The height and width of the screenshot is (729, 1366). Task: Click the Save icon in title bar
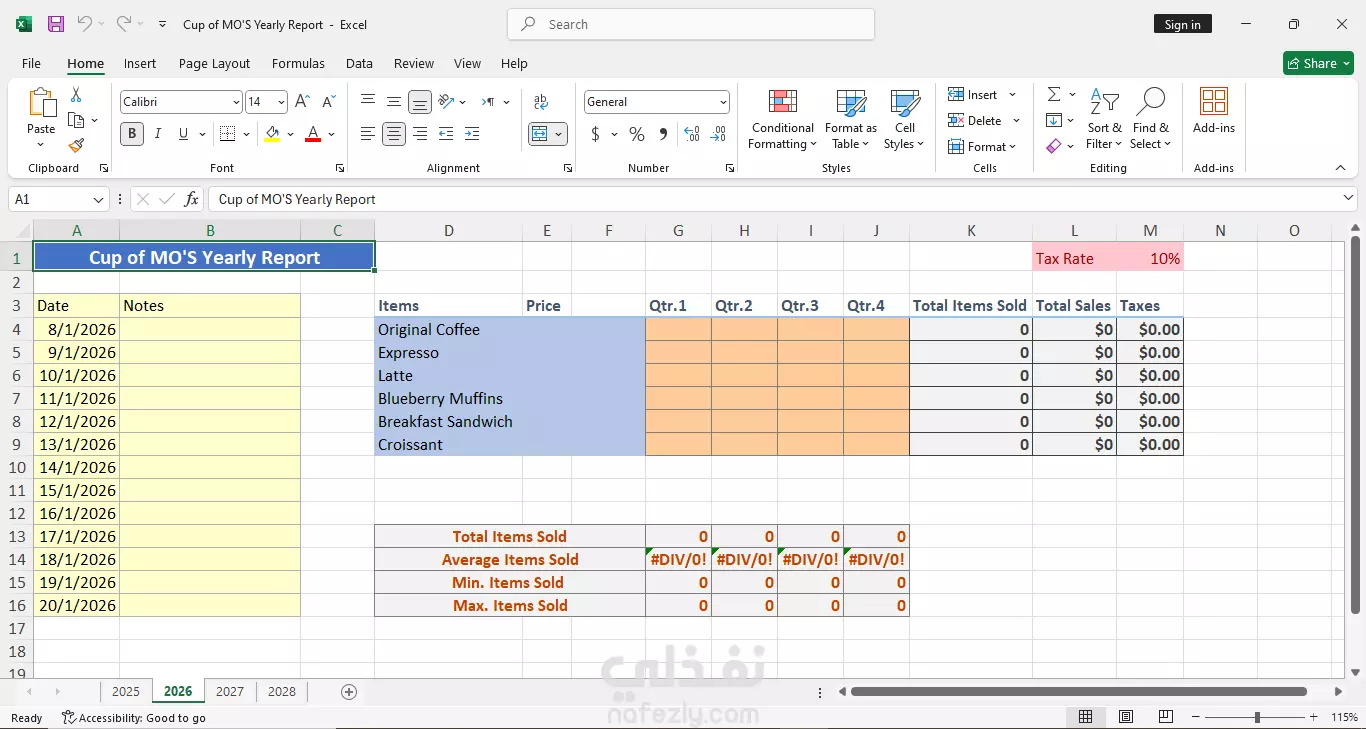click(56, 24)
